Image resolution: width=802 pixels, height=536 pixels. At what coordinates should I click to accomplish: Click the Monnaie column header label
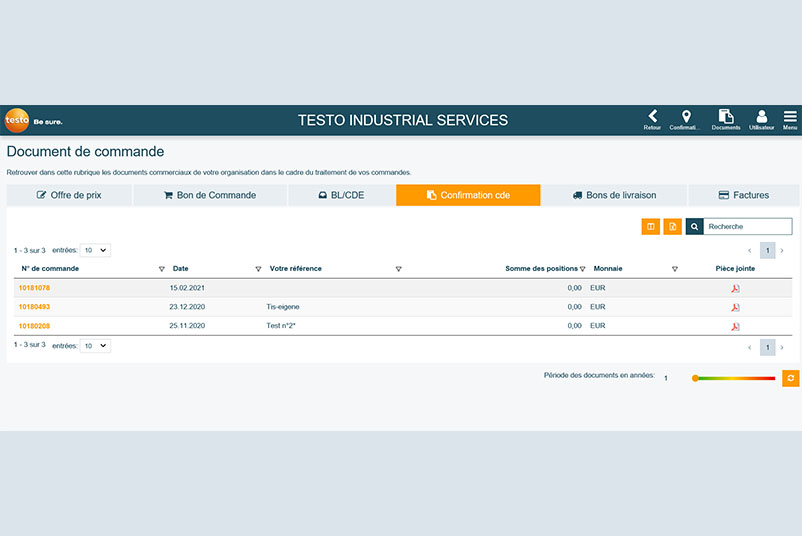click(608, 269)
